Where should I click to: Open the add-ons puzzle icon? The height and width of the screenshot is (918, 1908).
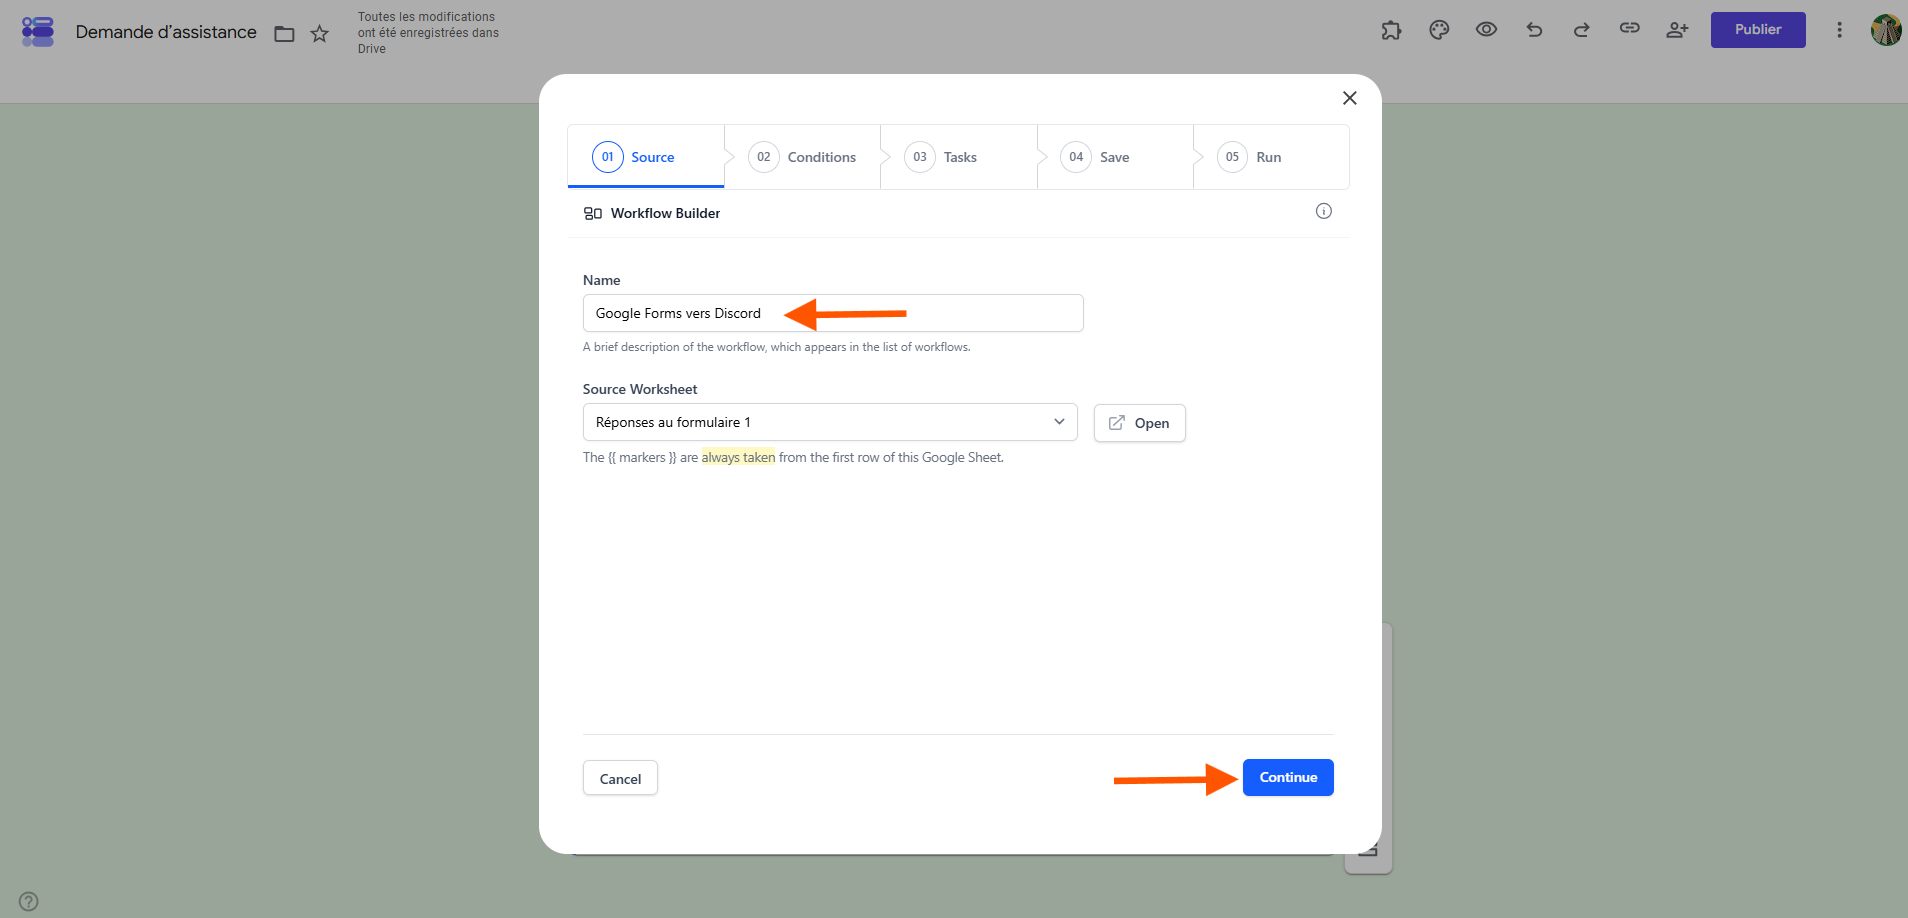pos(1391,30)
